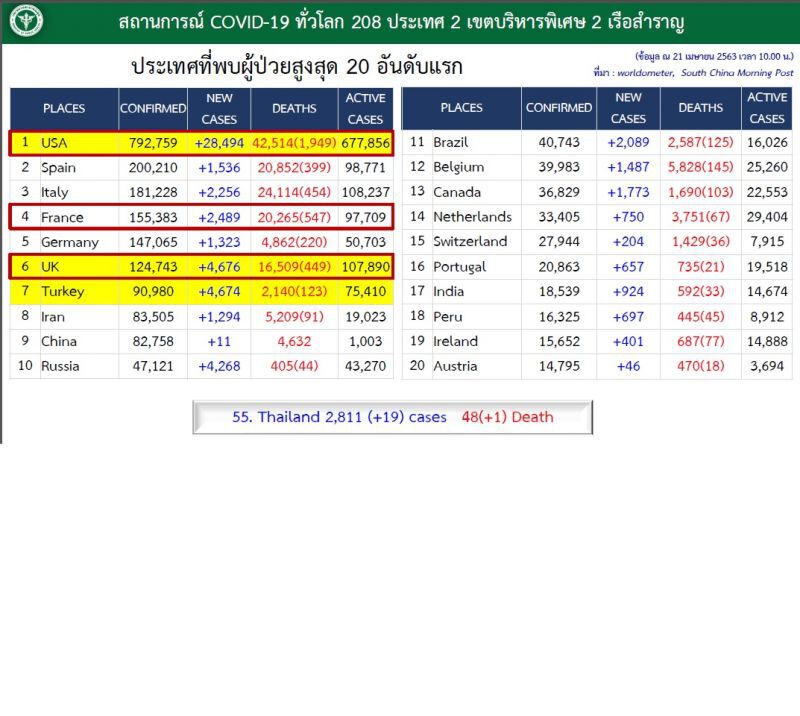Click Belgium's deaths value "5,828(145)"
This screenshot has height=716, width=800.
click(701, 167)
